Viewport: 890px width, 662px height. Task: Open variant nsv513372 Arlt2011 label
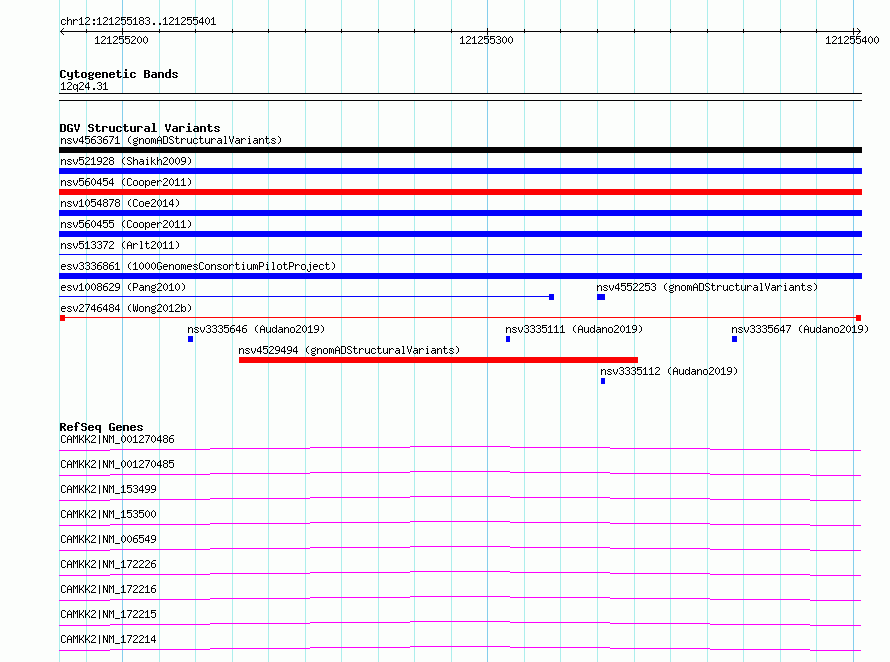(x=120, y=245)
